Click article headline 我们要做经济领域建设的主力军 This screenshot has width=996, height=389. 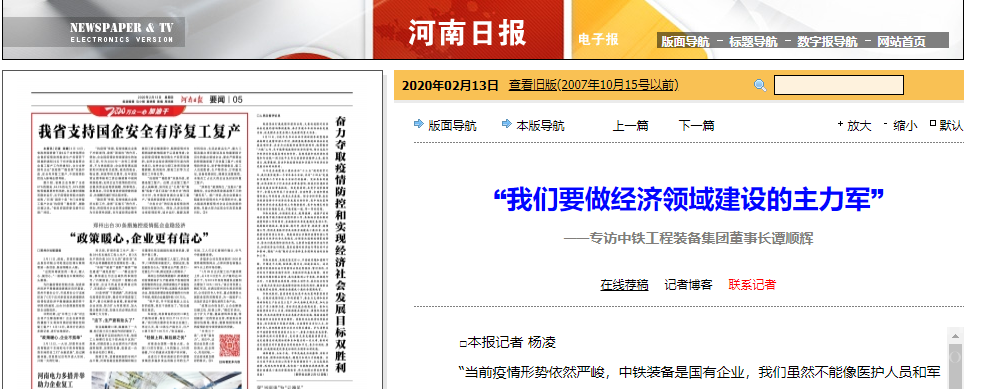(x=689, y=200)
